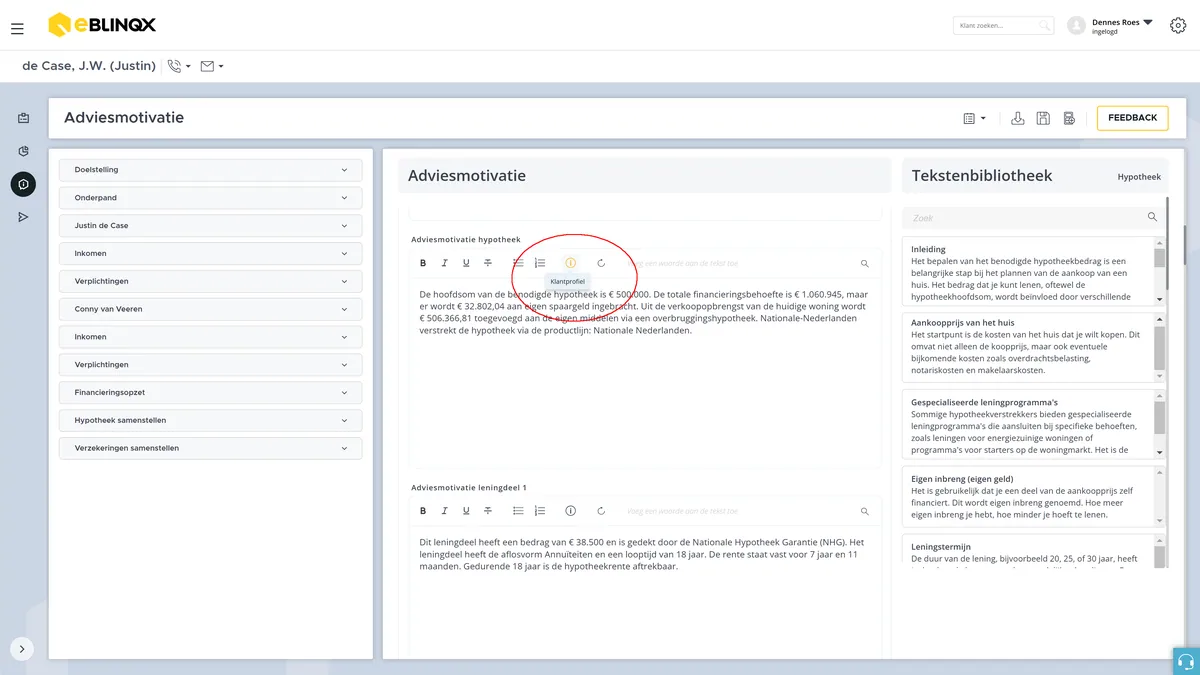Open the settings gear icon
Image resolution: width=1200 pixels, height=675 pixels.
(x=1178, y=26)
